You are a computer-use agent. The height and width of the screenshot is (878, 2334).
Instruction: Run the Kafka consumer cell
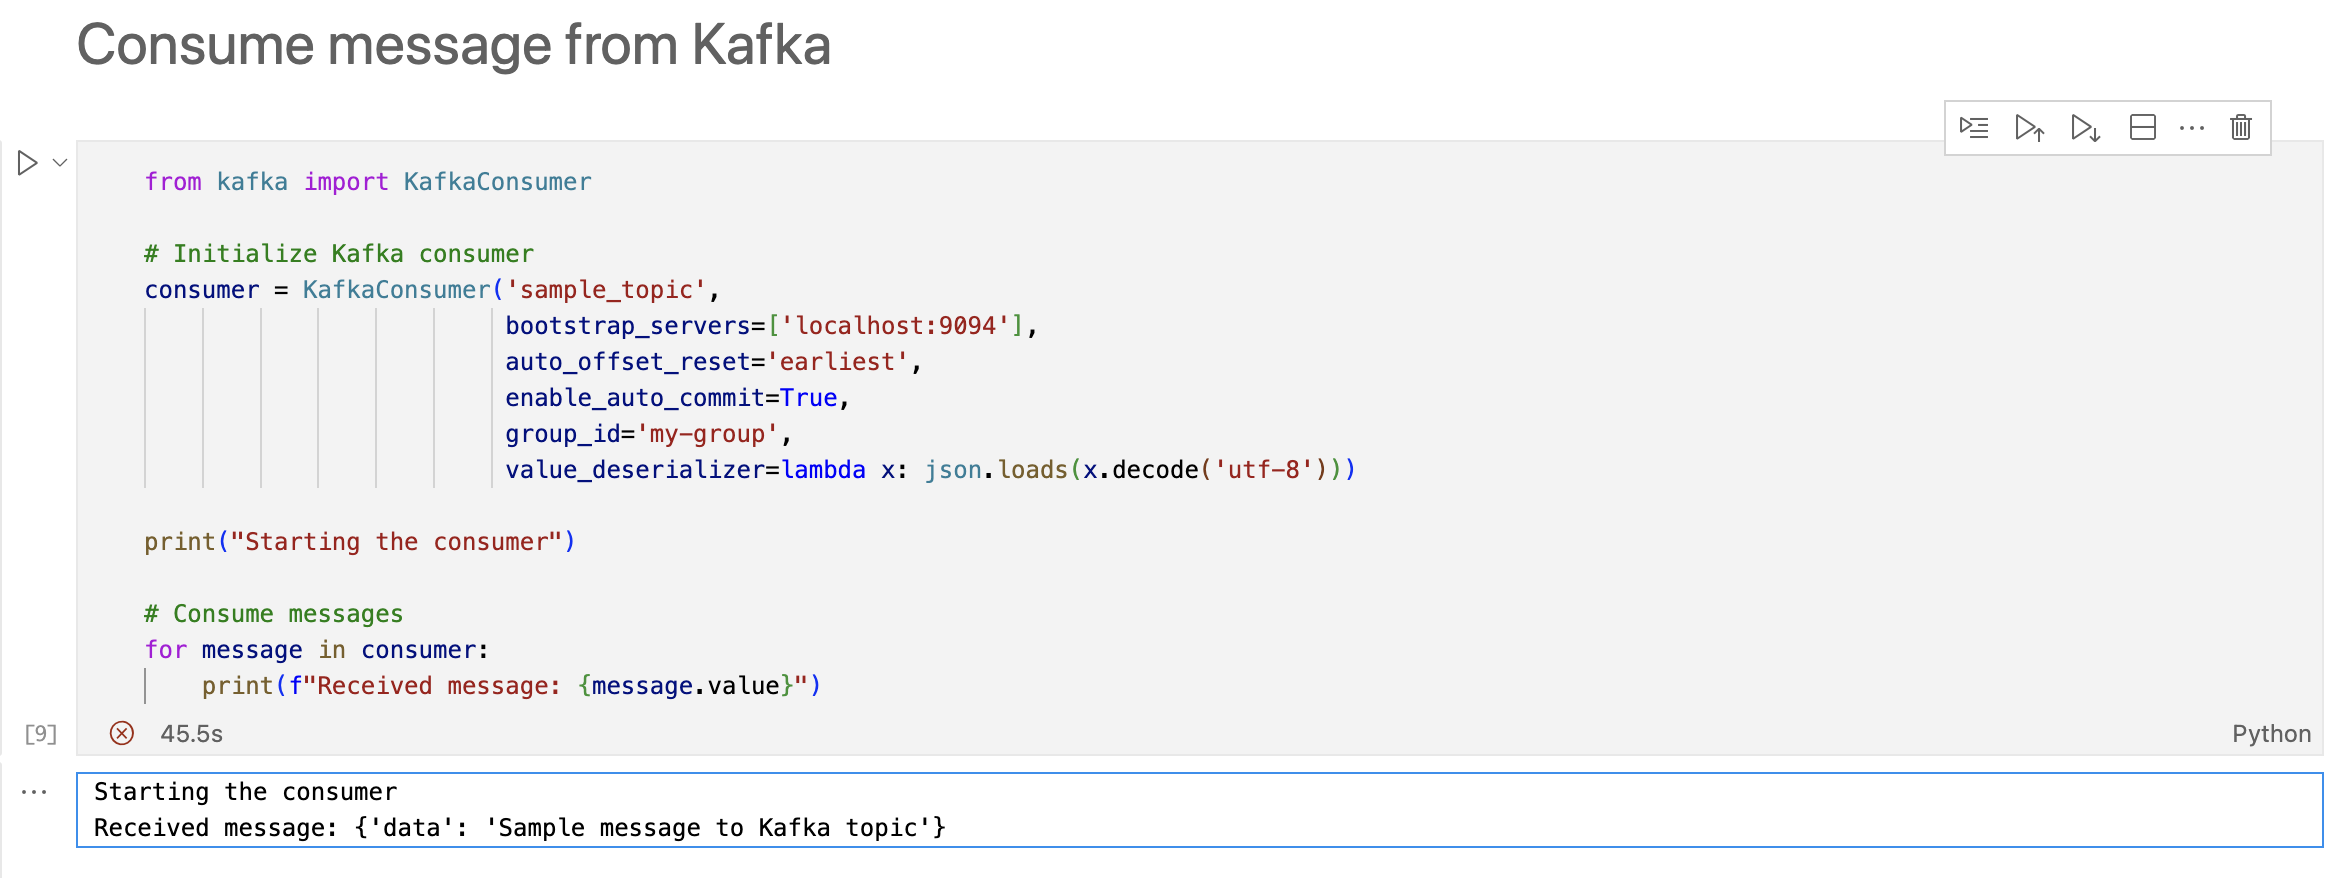point(28,162)
